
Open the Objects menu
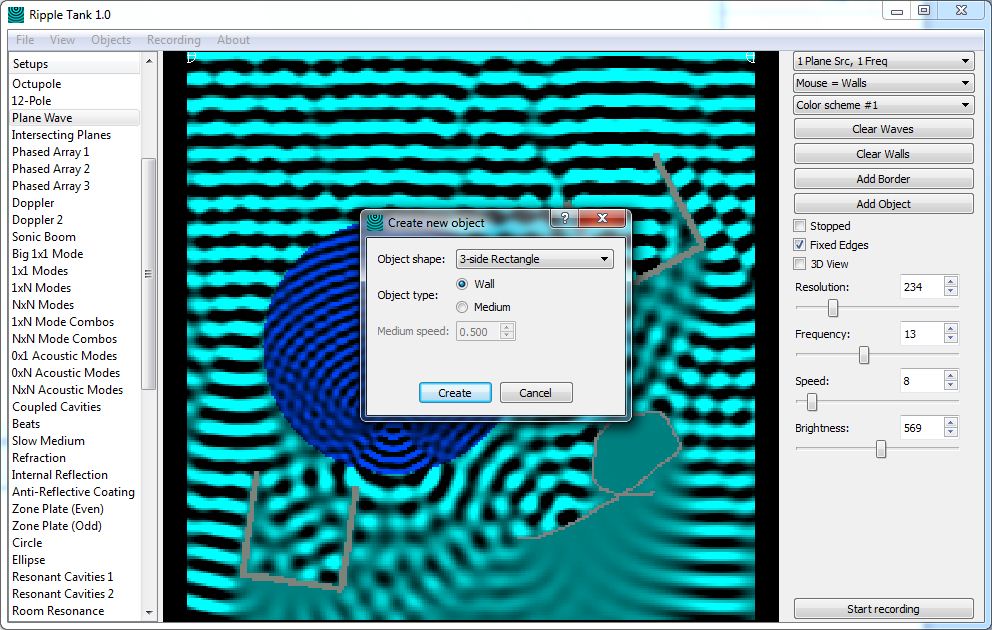pyautogui.click(x=111, y=40)
